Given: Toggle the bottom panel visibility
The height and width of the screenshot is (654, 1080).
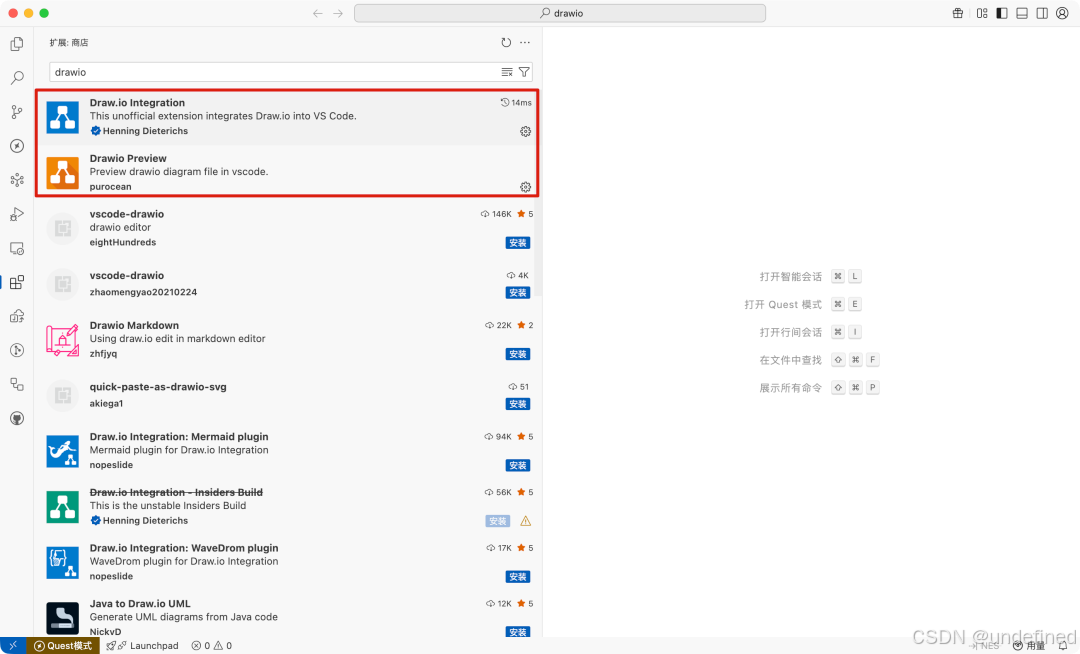Looking at the screenshot, I should coord(1022,13).
